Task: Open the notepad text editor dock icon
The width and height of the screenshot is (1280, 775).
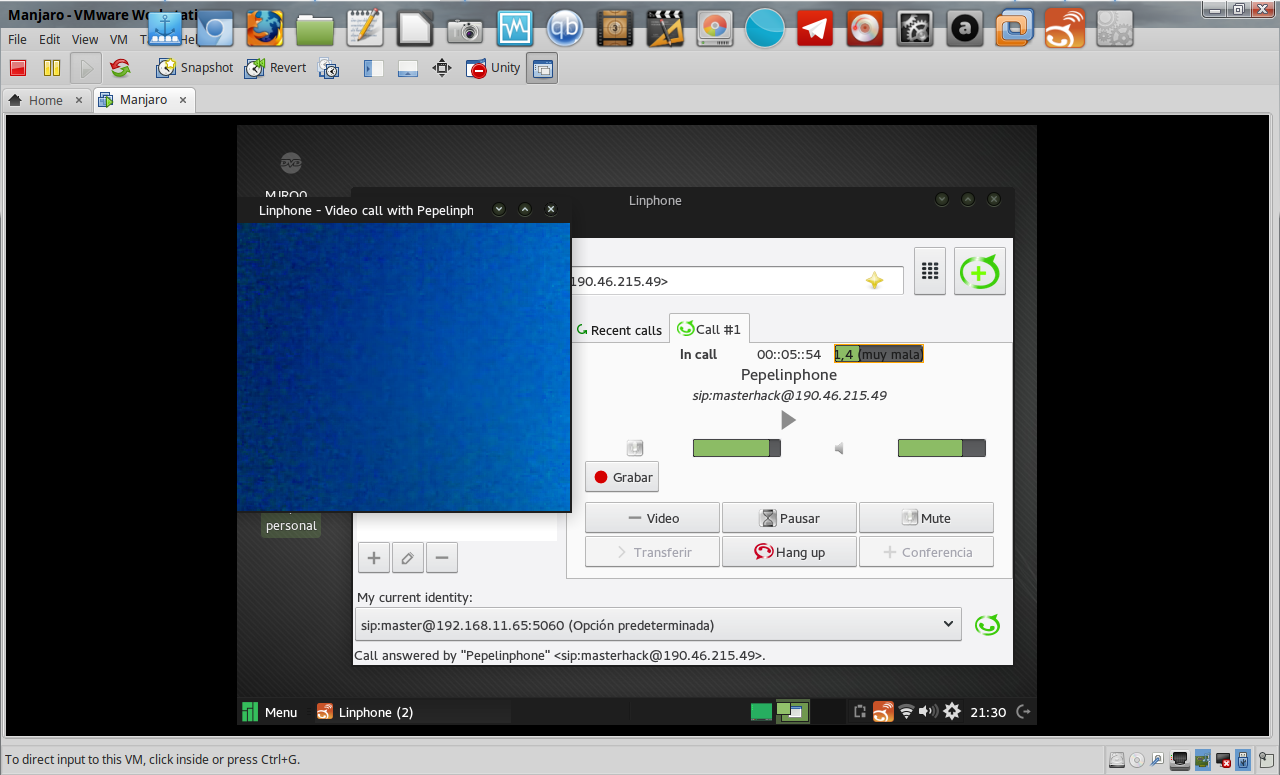Action: click(365, 28)
